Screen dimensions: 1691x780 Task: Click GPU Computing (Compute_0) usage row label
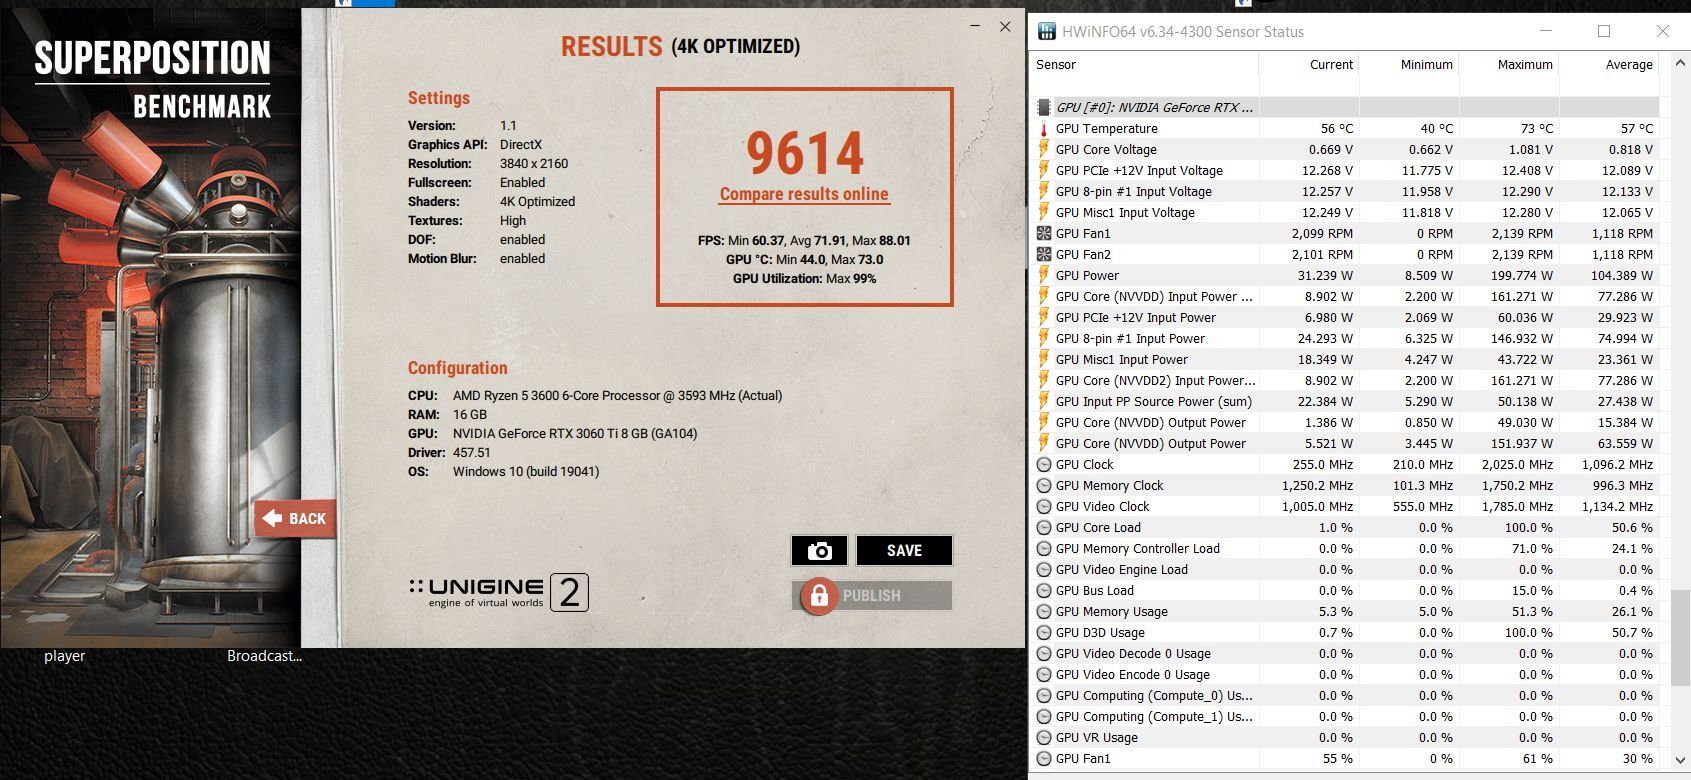1154,696
